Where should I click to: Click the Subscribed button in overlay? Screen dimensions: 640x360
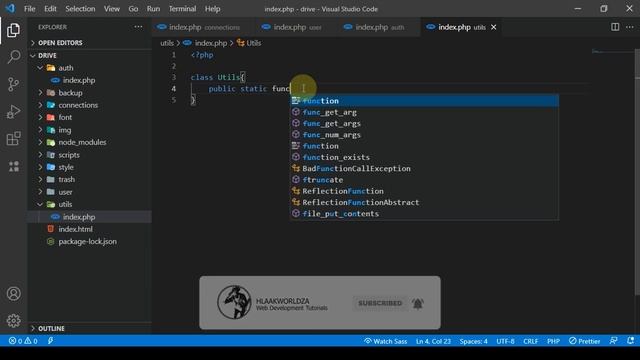[380, 303]
